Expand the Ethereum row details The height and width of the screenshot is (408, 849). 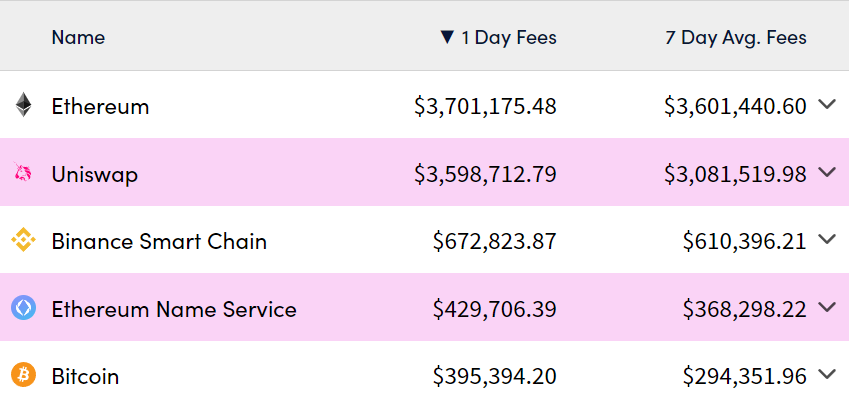click(826, 104)
